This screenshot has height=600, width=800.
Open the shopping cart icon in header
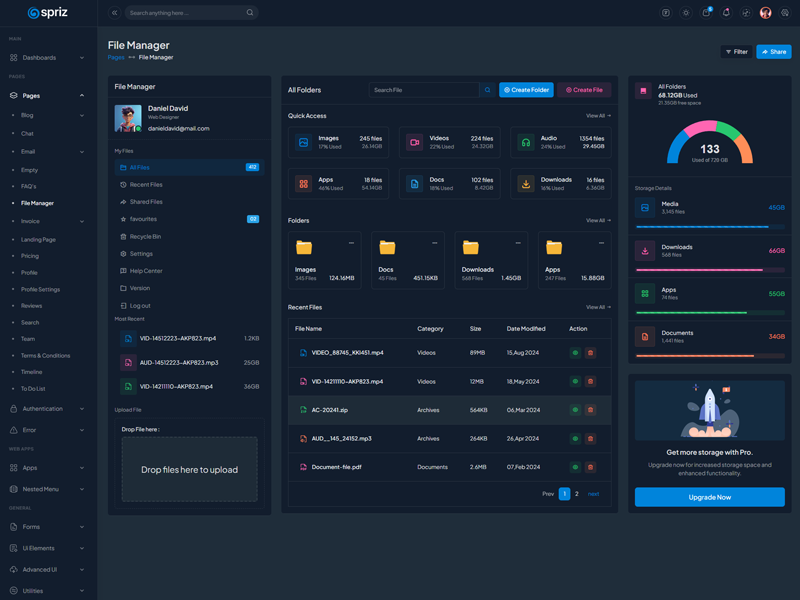(706, 13)
